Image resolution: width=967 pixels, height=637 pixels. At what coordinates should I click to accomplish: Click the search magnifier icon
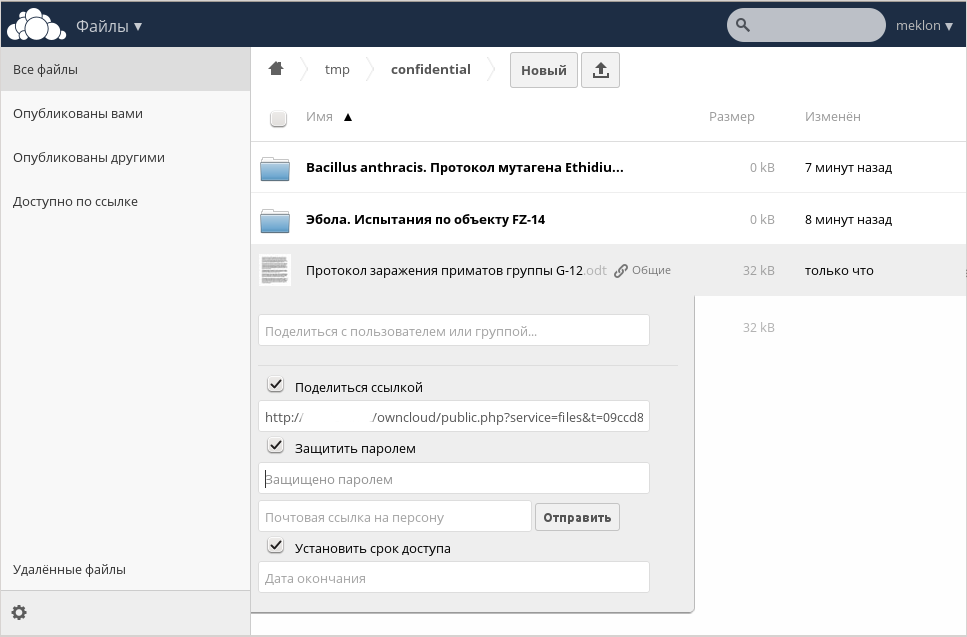point(745,25)
